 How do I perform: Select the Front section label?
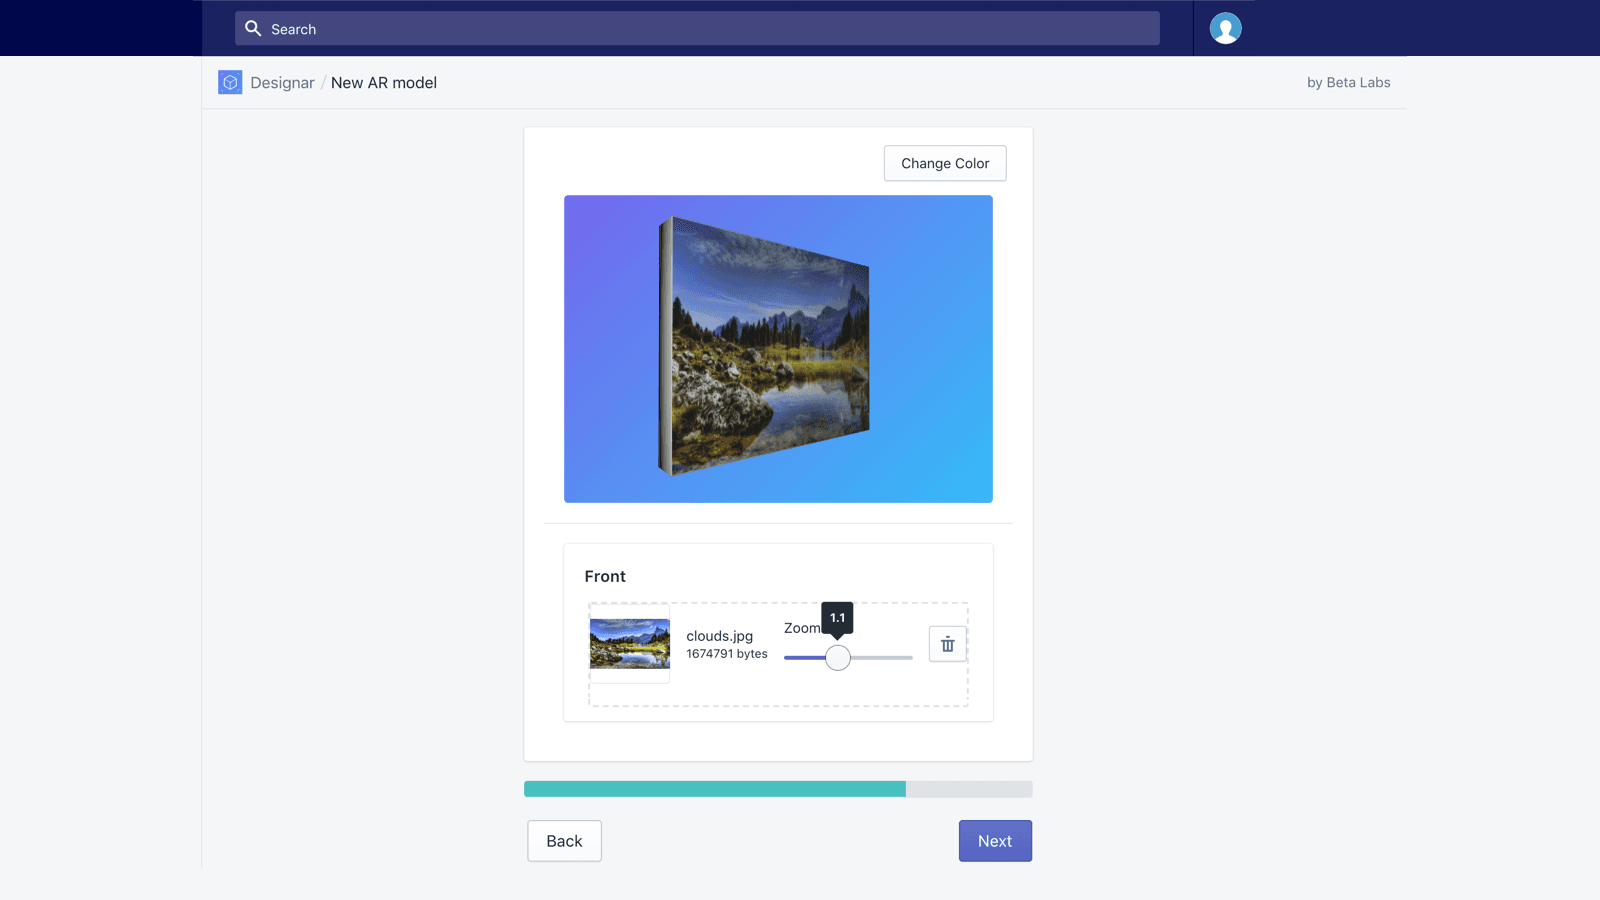pos(605,576)
